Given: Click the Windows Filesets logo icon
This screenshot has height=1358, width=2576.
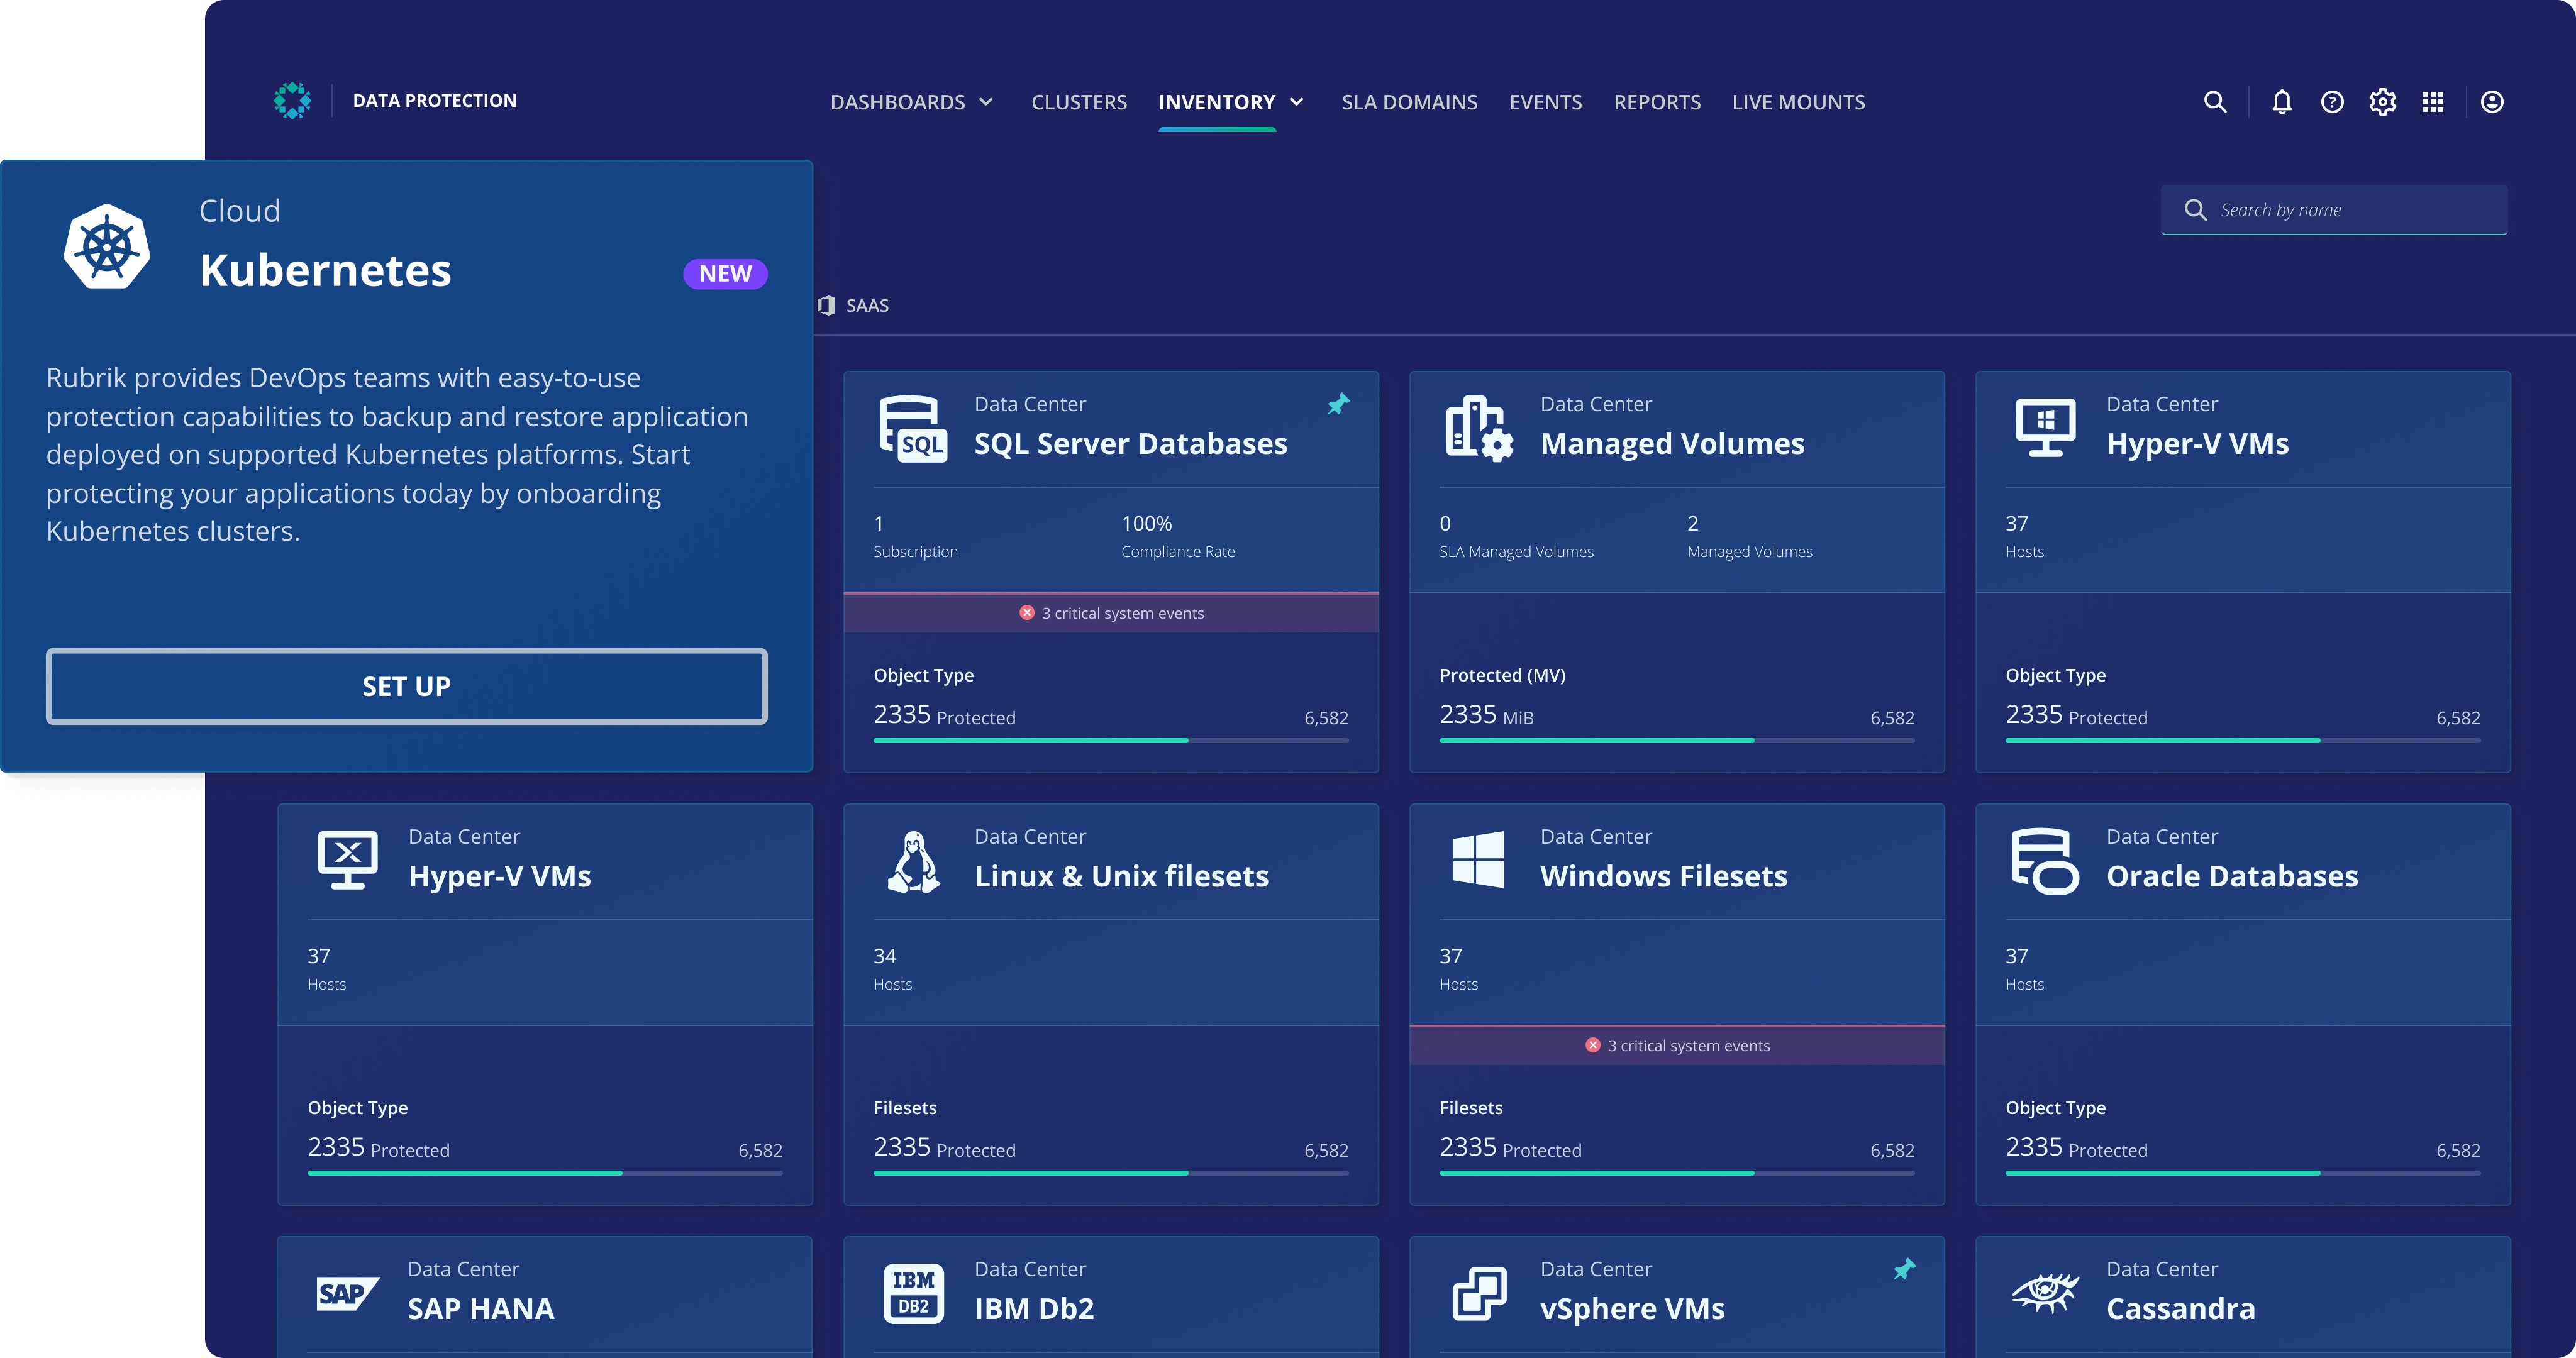Looking at the screenshot, I should (x=1478, y=859).
